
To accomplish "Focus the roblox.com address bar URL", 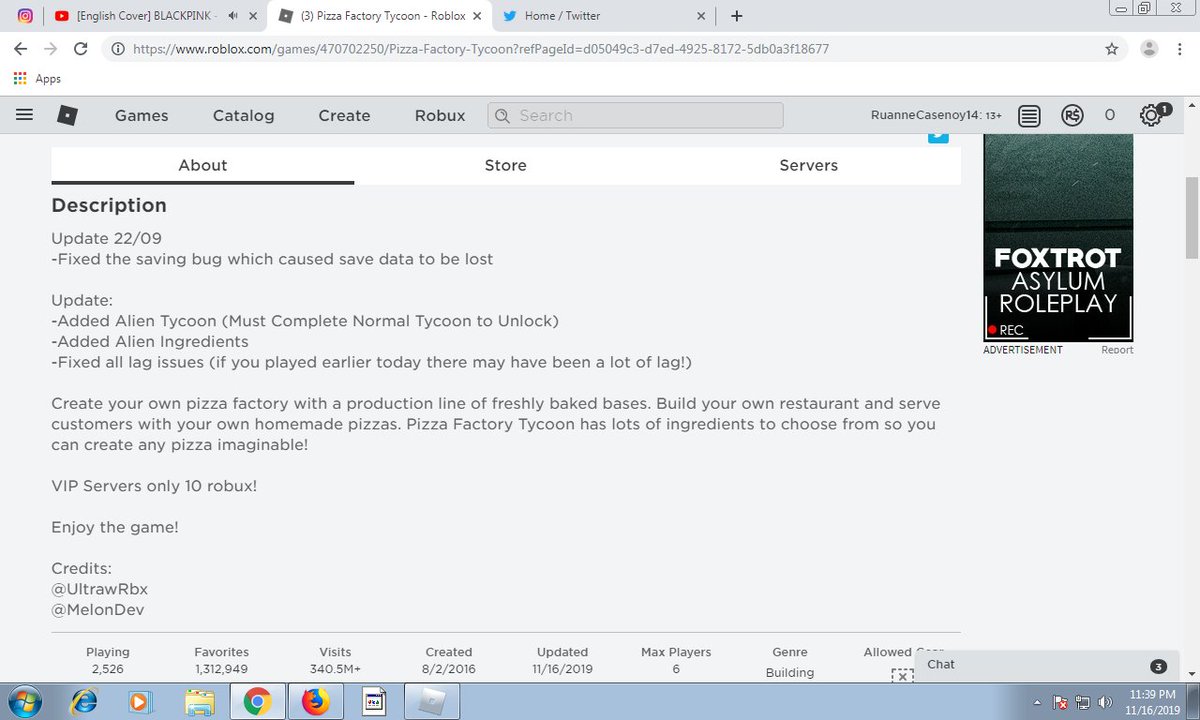I will (x=481, y=49).
